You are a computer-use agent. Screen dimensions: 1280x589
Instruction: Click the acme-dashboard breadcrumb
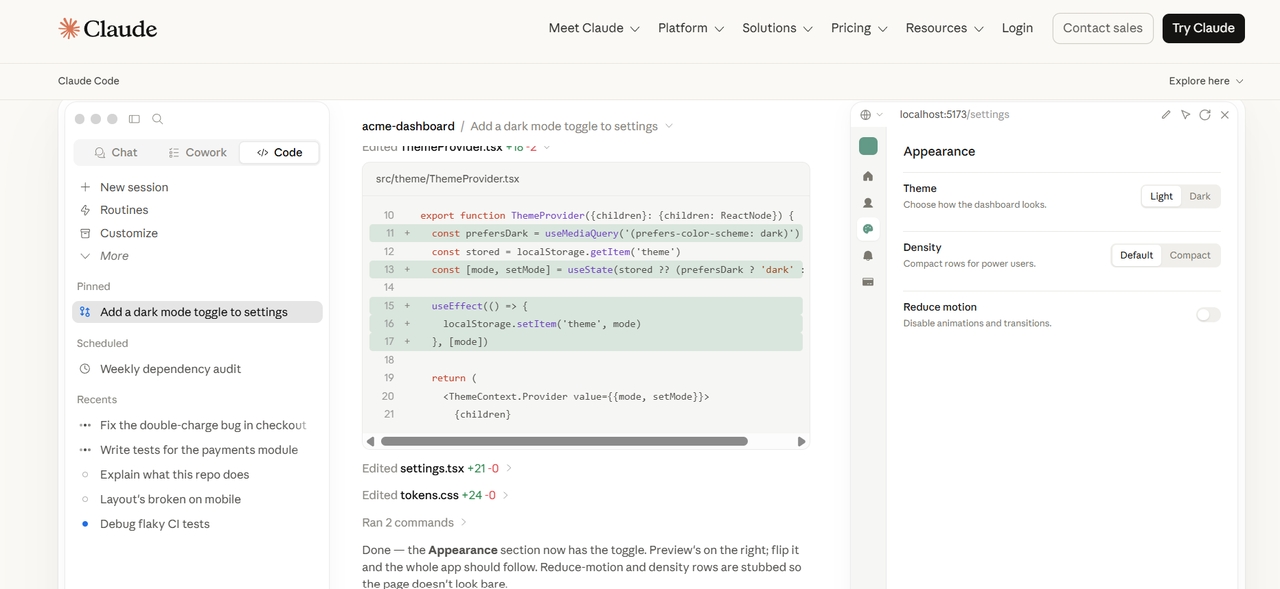point(408,126)
